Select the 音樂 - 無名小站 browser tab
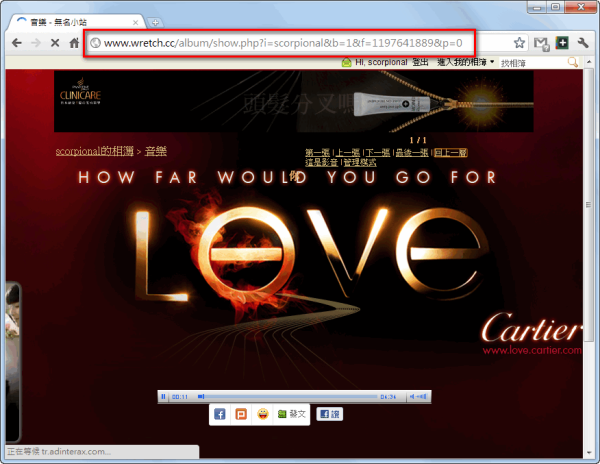Viewport: 600px width, 464px height. coord(77,22)
